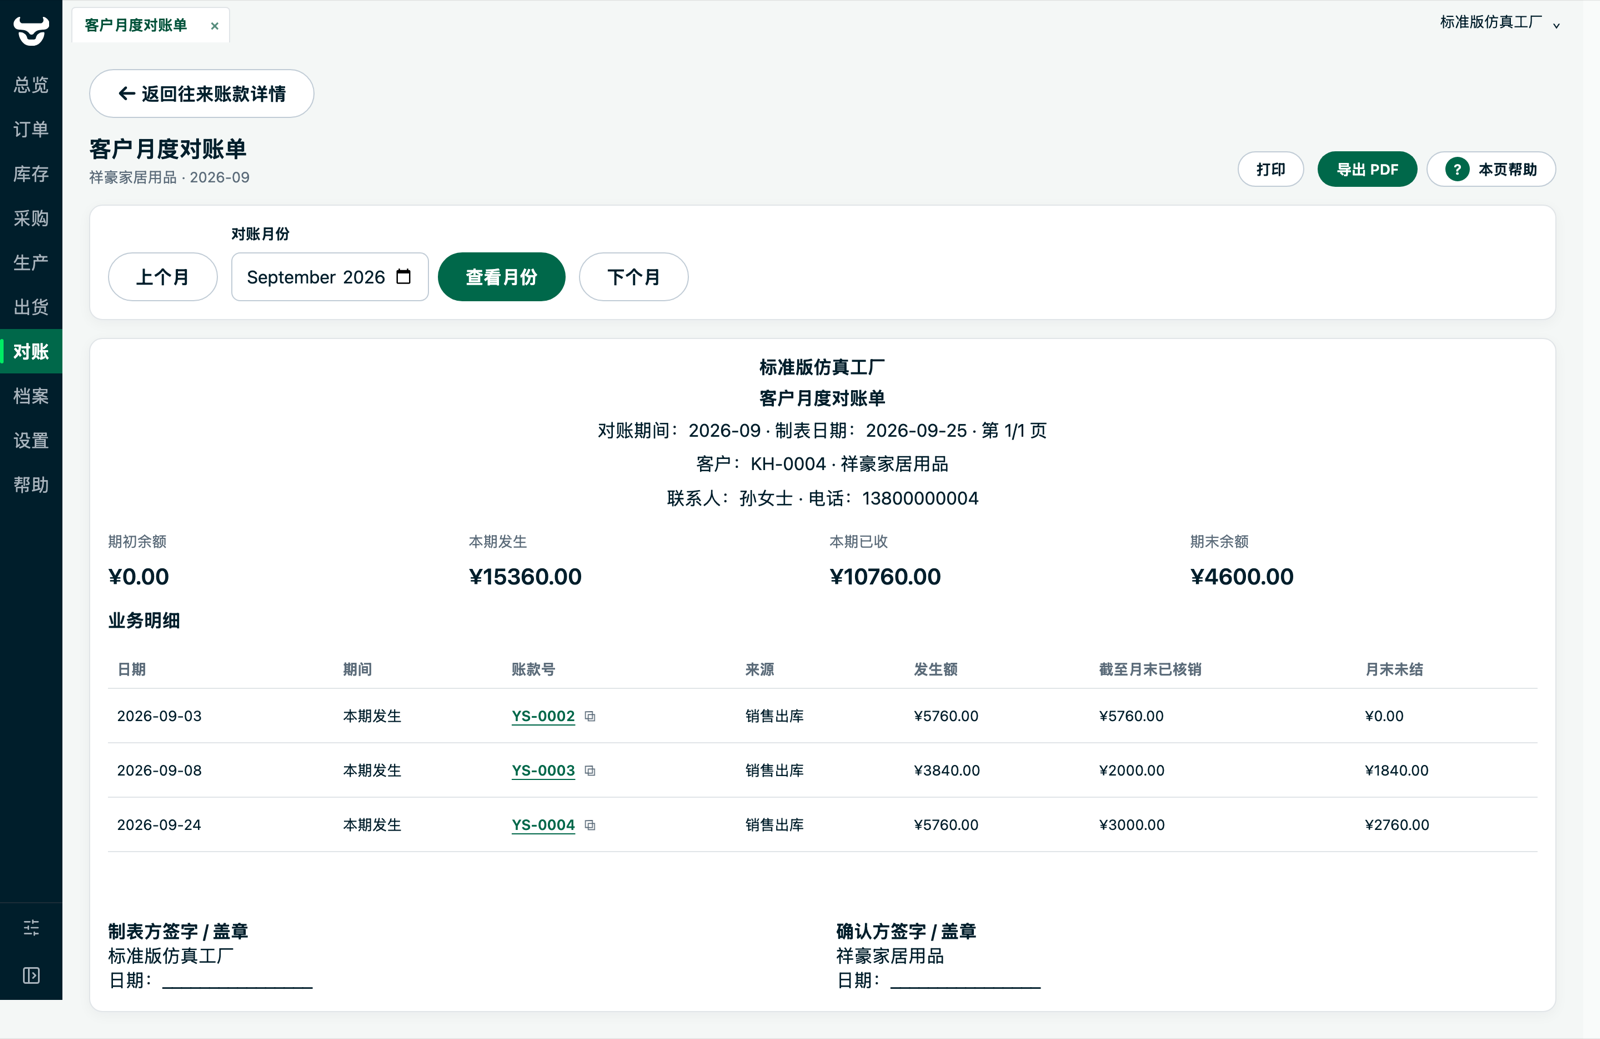Copy account number YS-0002 icon
This screenshot has height=1039, width=1600.
[x=590, y=716]
